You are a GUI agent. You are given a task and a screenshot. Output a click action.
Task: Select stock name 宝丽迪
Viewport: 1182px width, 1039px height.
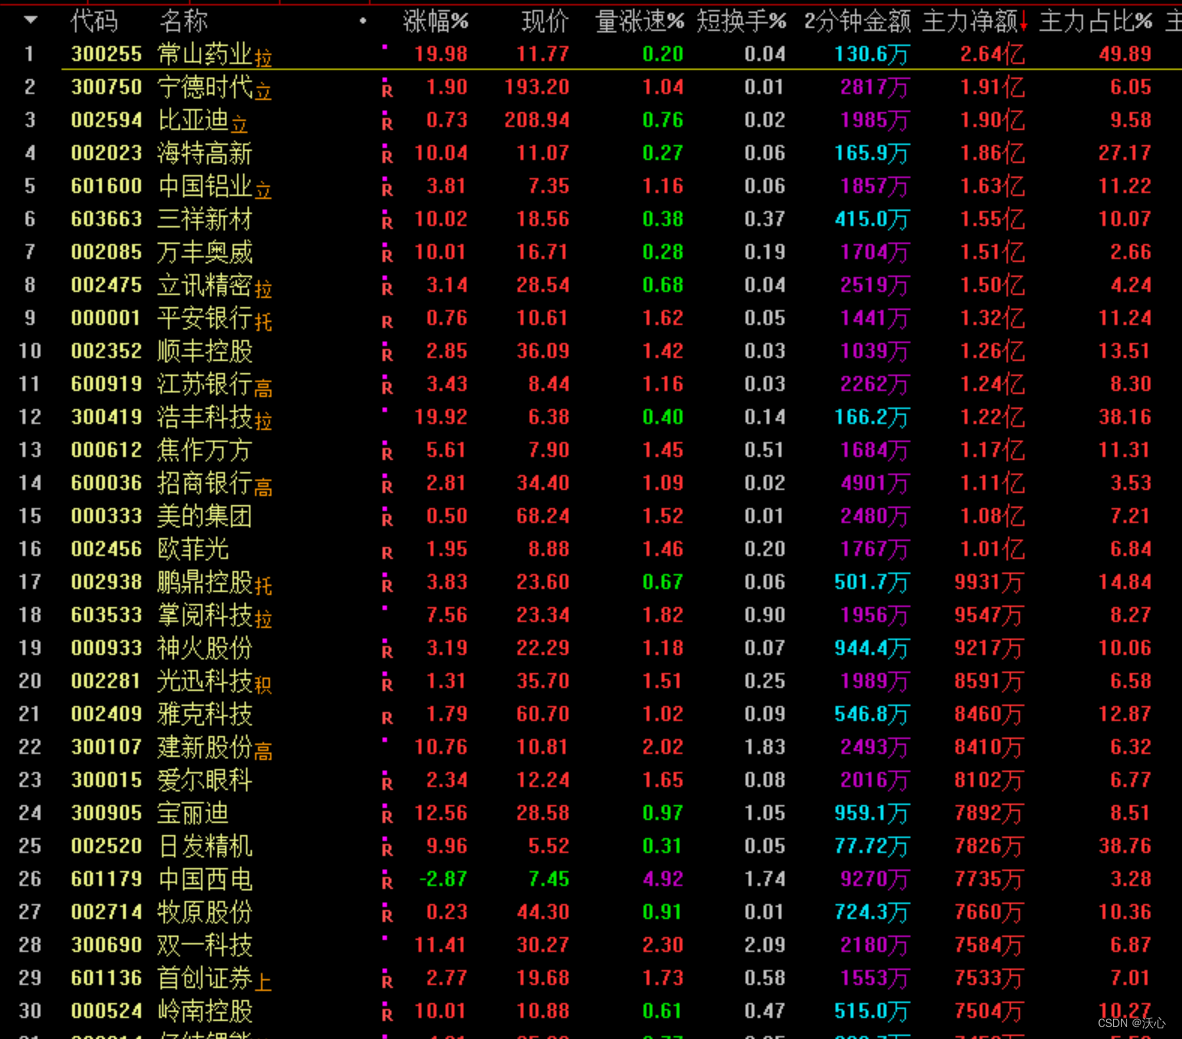pyautogui.click(x=192, y=813)
